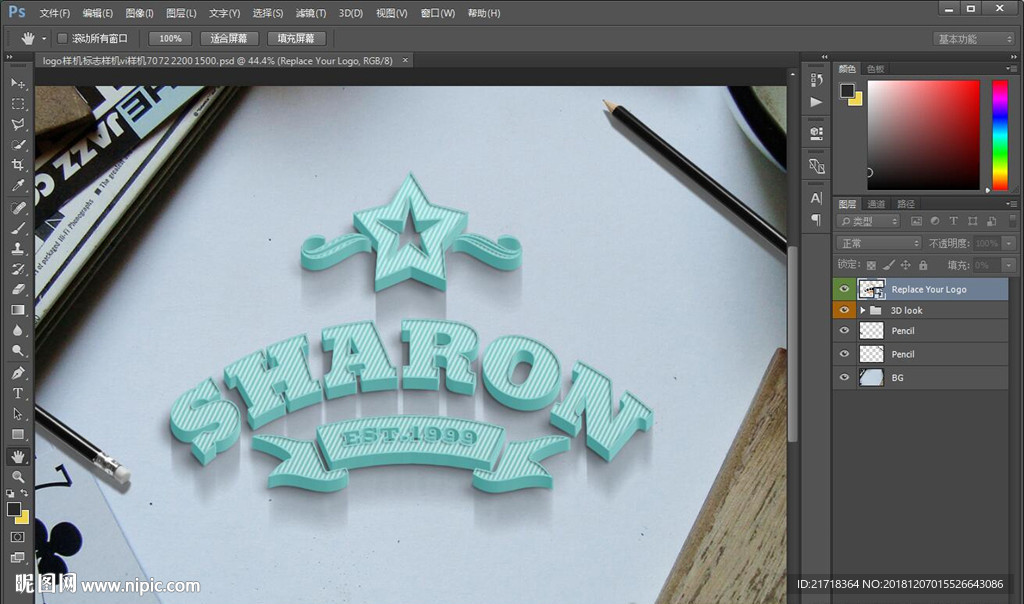
Task: Expand the 3D look layer group
Action: [863, 311]
